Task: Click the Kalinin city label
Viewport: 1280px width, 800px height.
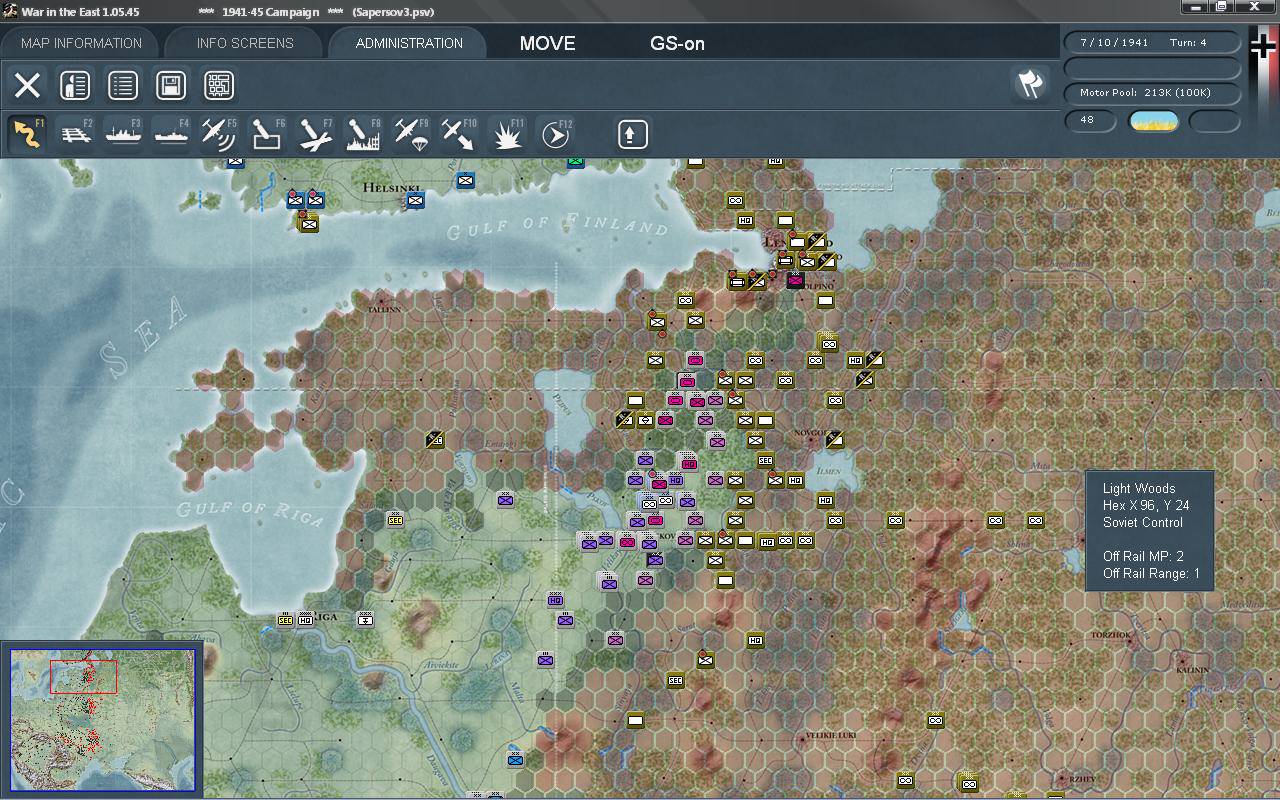Action: (x=1191, y=669)
